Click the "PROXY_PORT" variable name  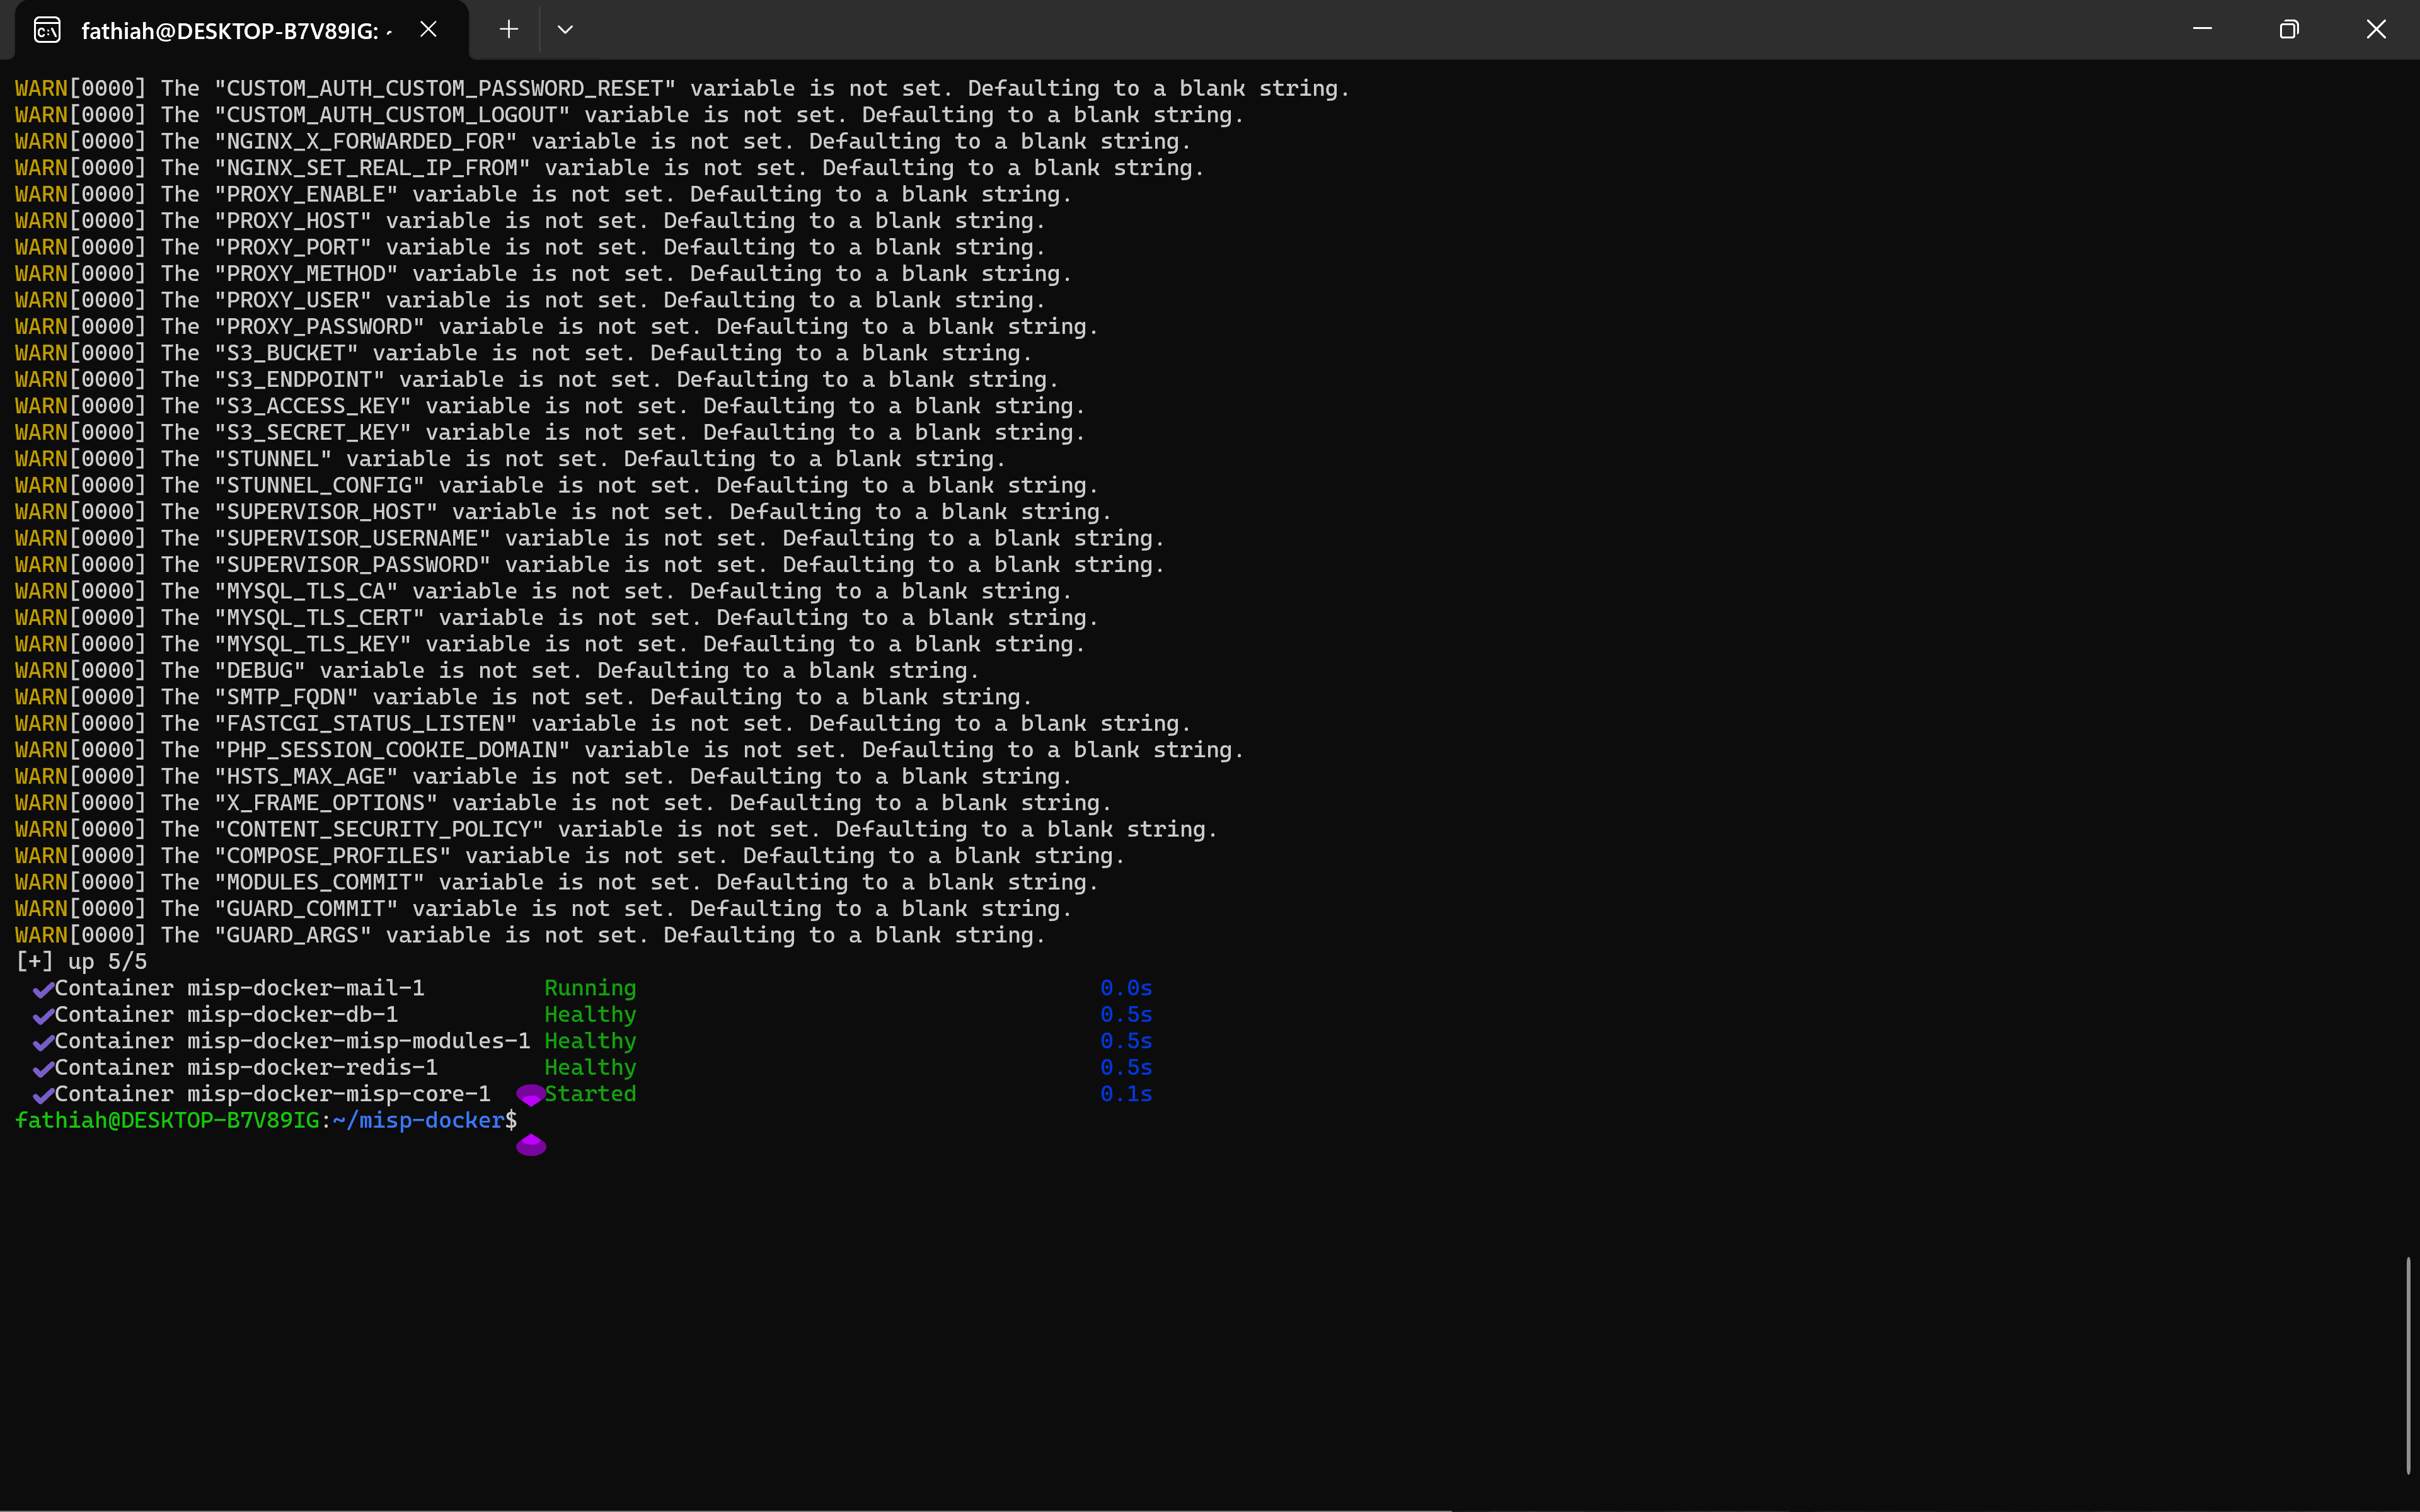pyautogui.click(x=293, y=248)
